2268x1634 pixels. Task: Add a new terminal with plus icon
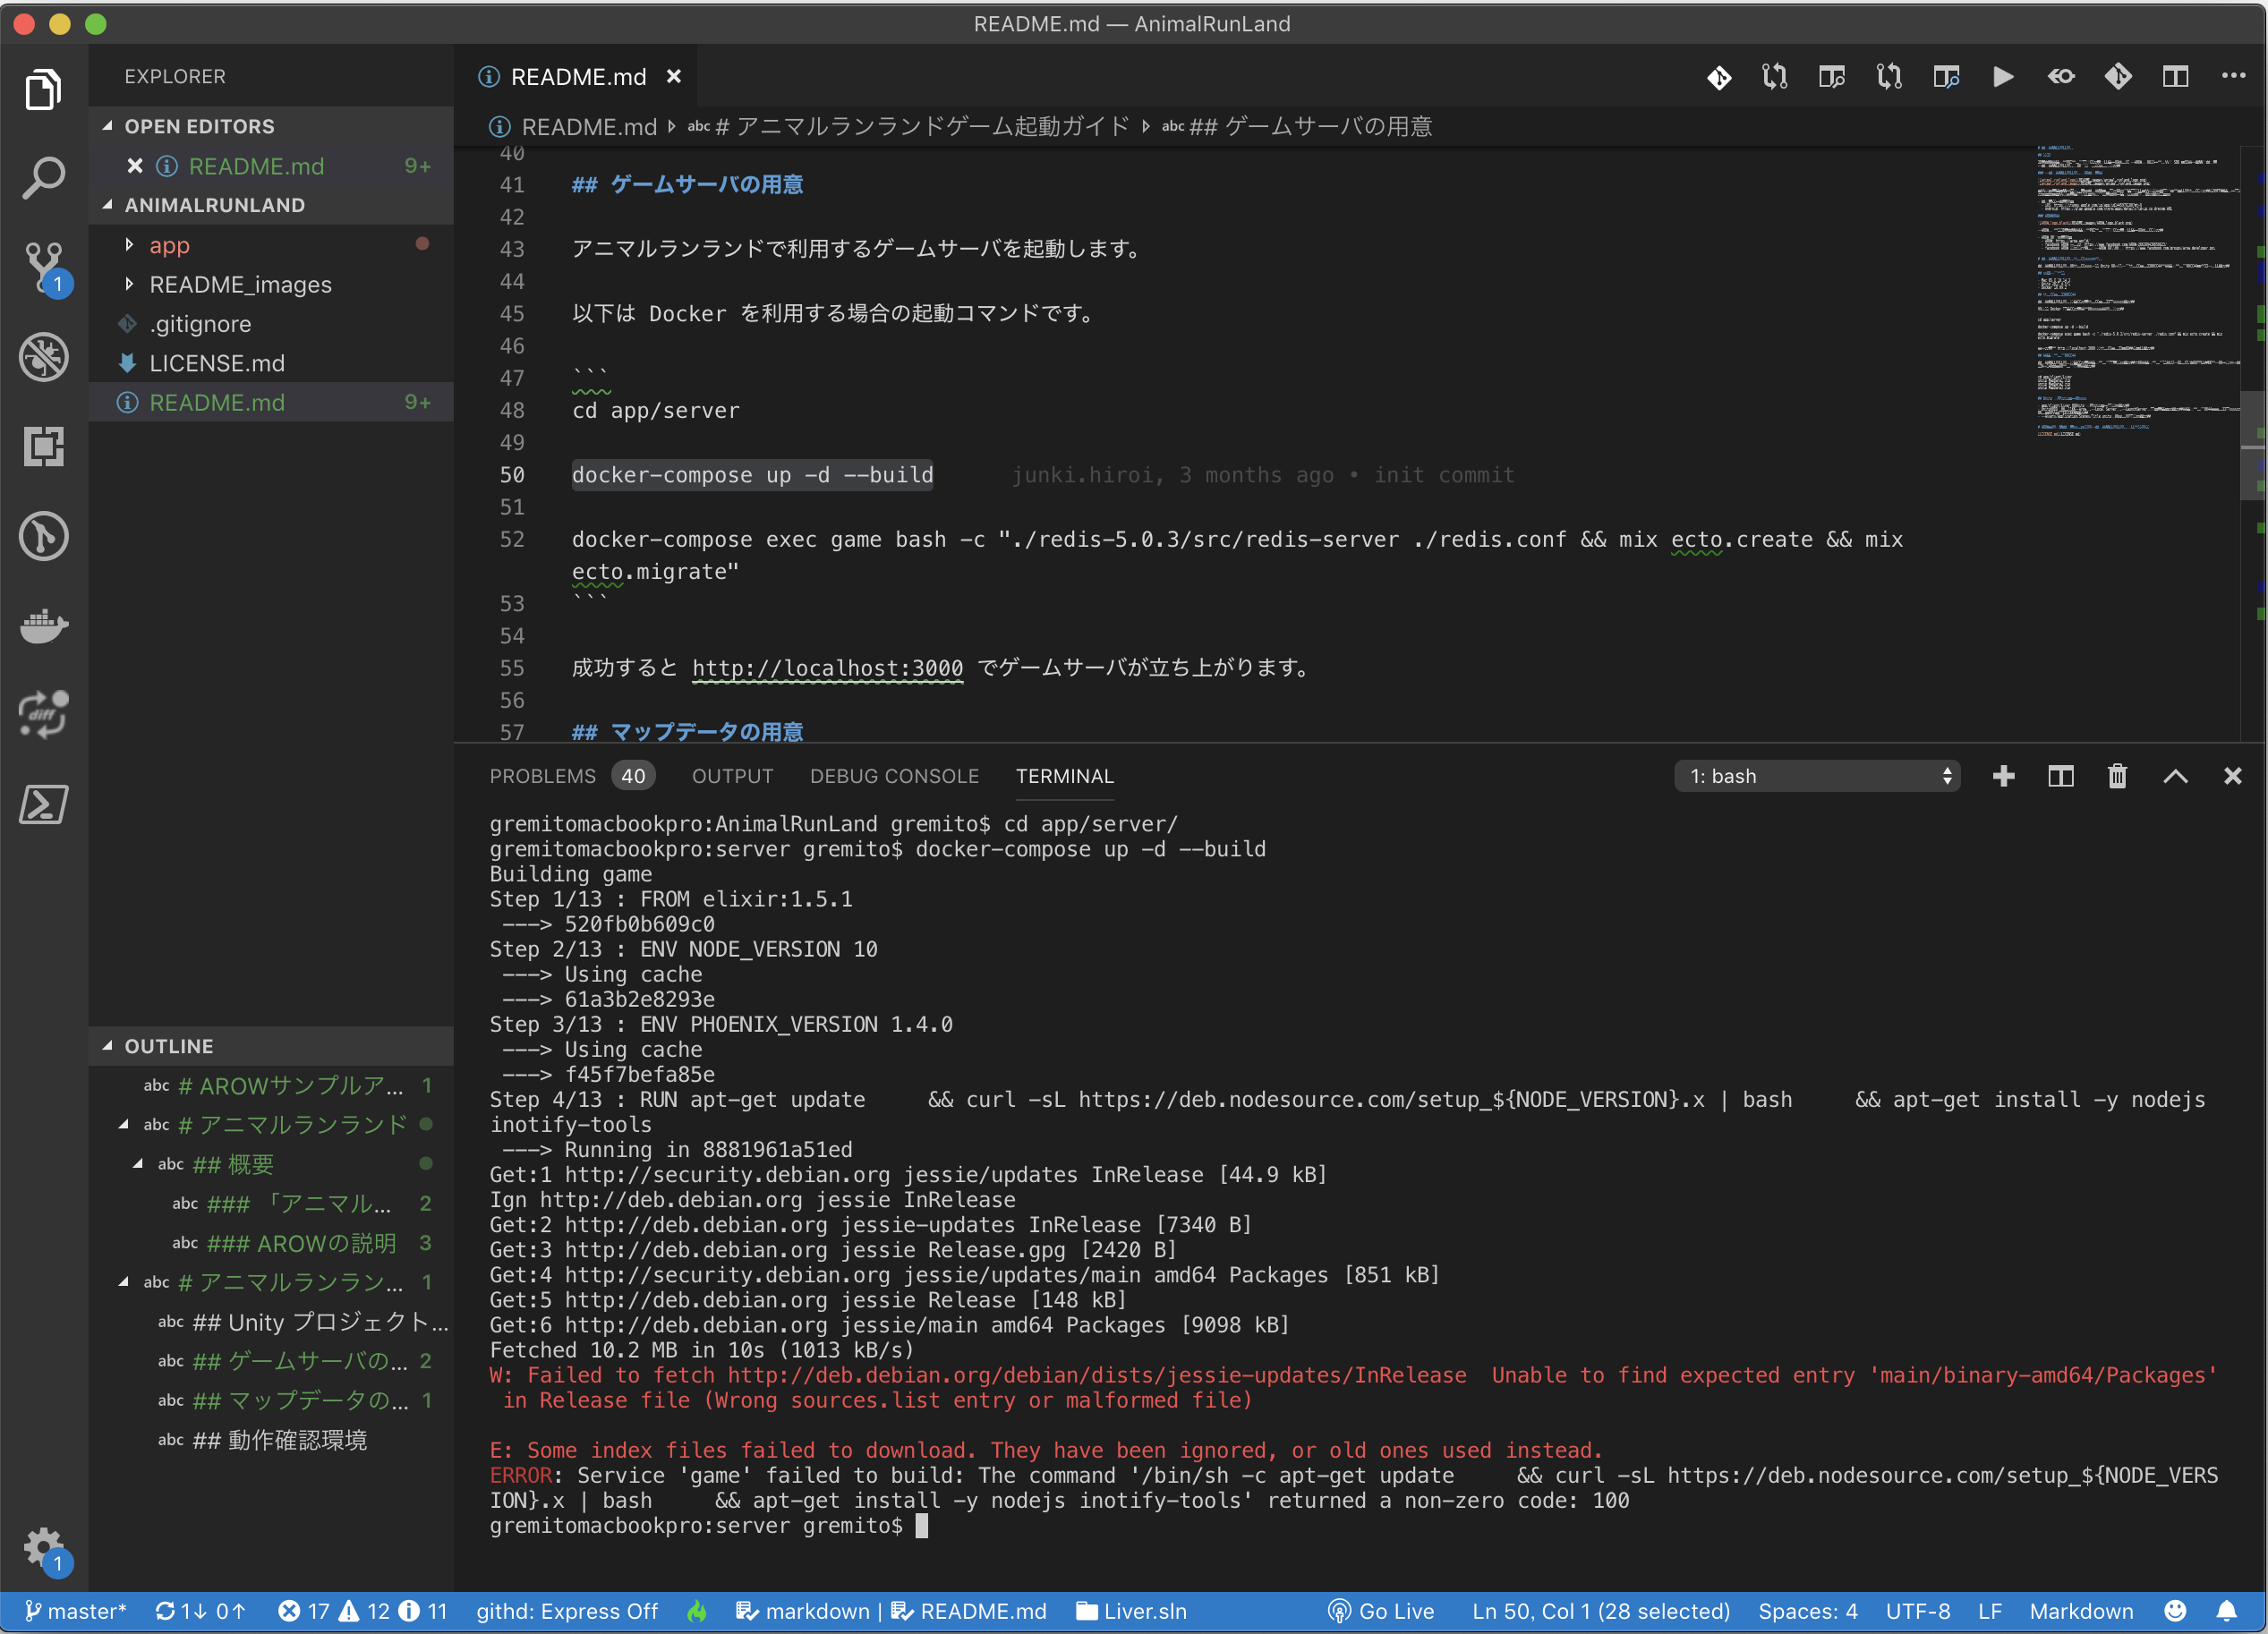2003,776
